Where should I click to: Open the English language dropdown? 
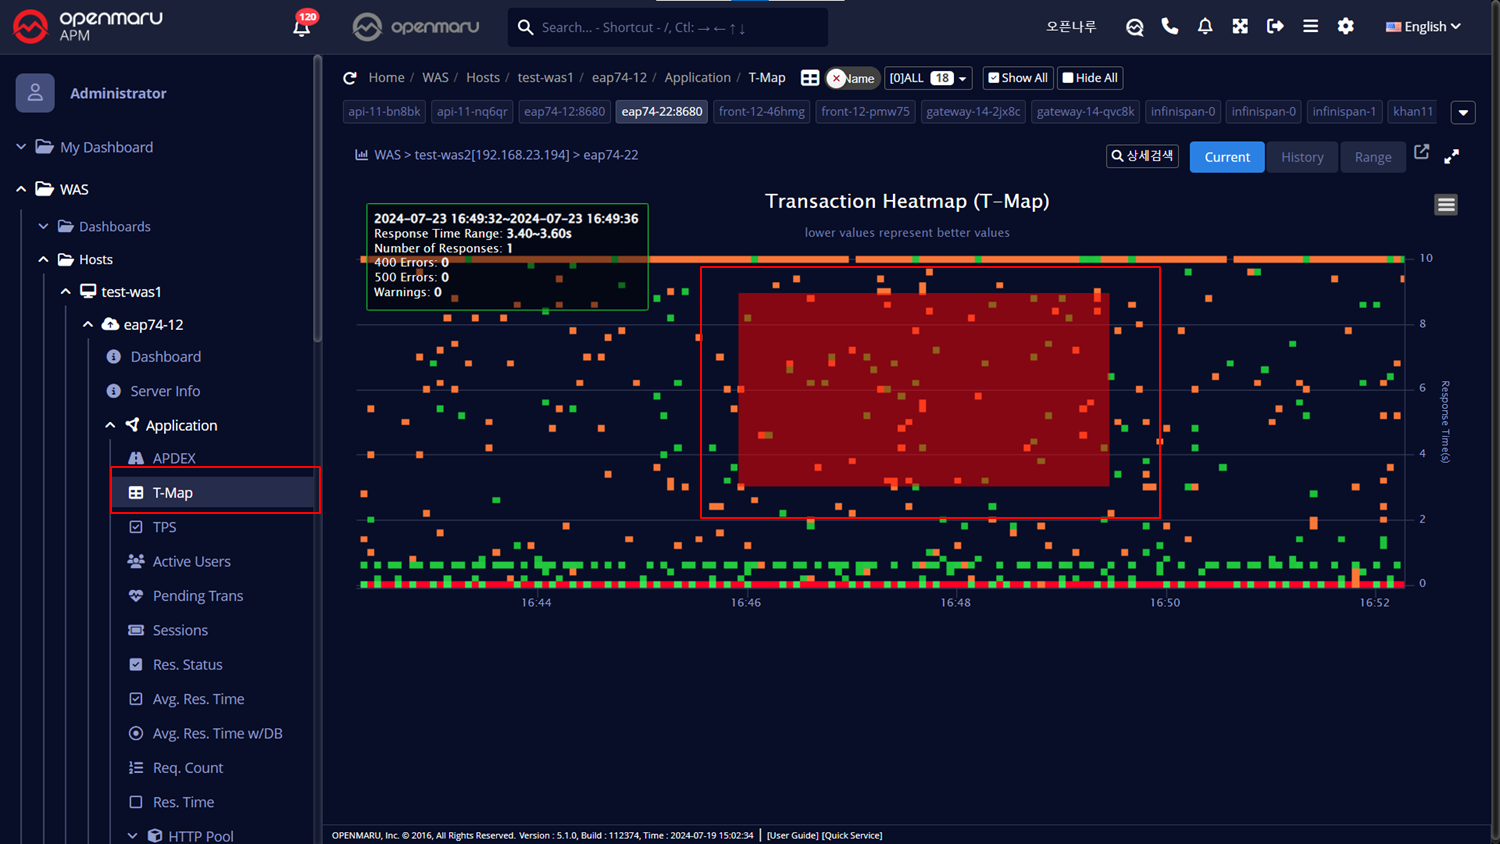click(x=1423, y=27)
